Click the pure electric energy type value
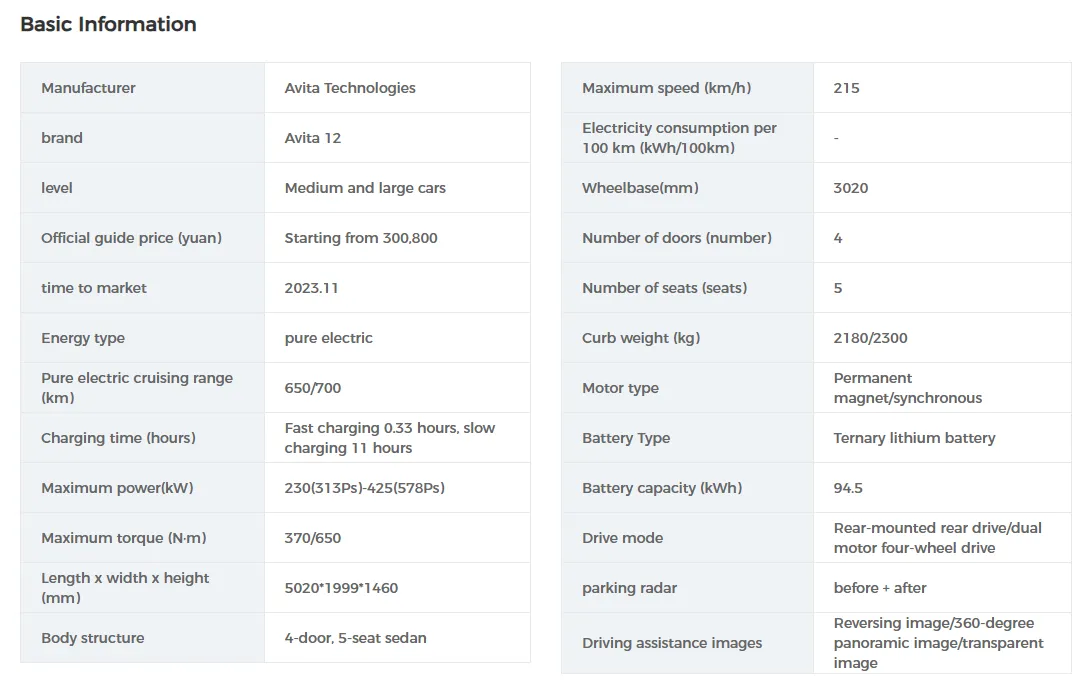This screenshot has width=1090, height=694. 328,338
